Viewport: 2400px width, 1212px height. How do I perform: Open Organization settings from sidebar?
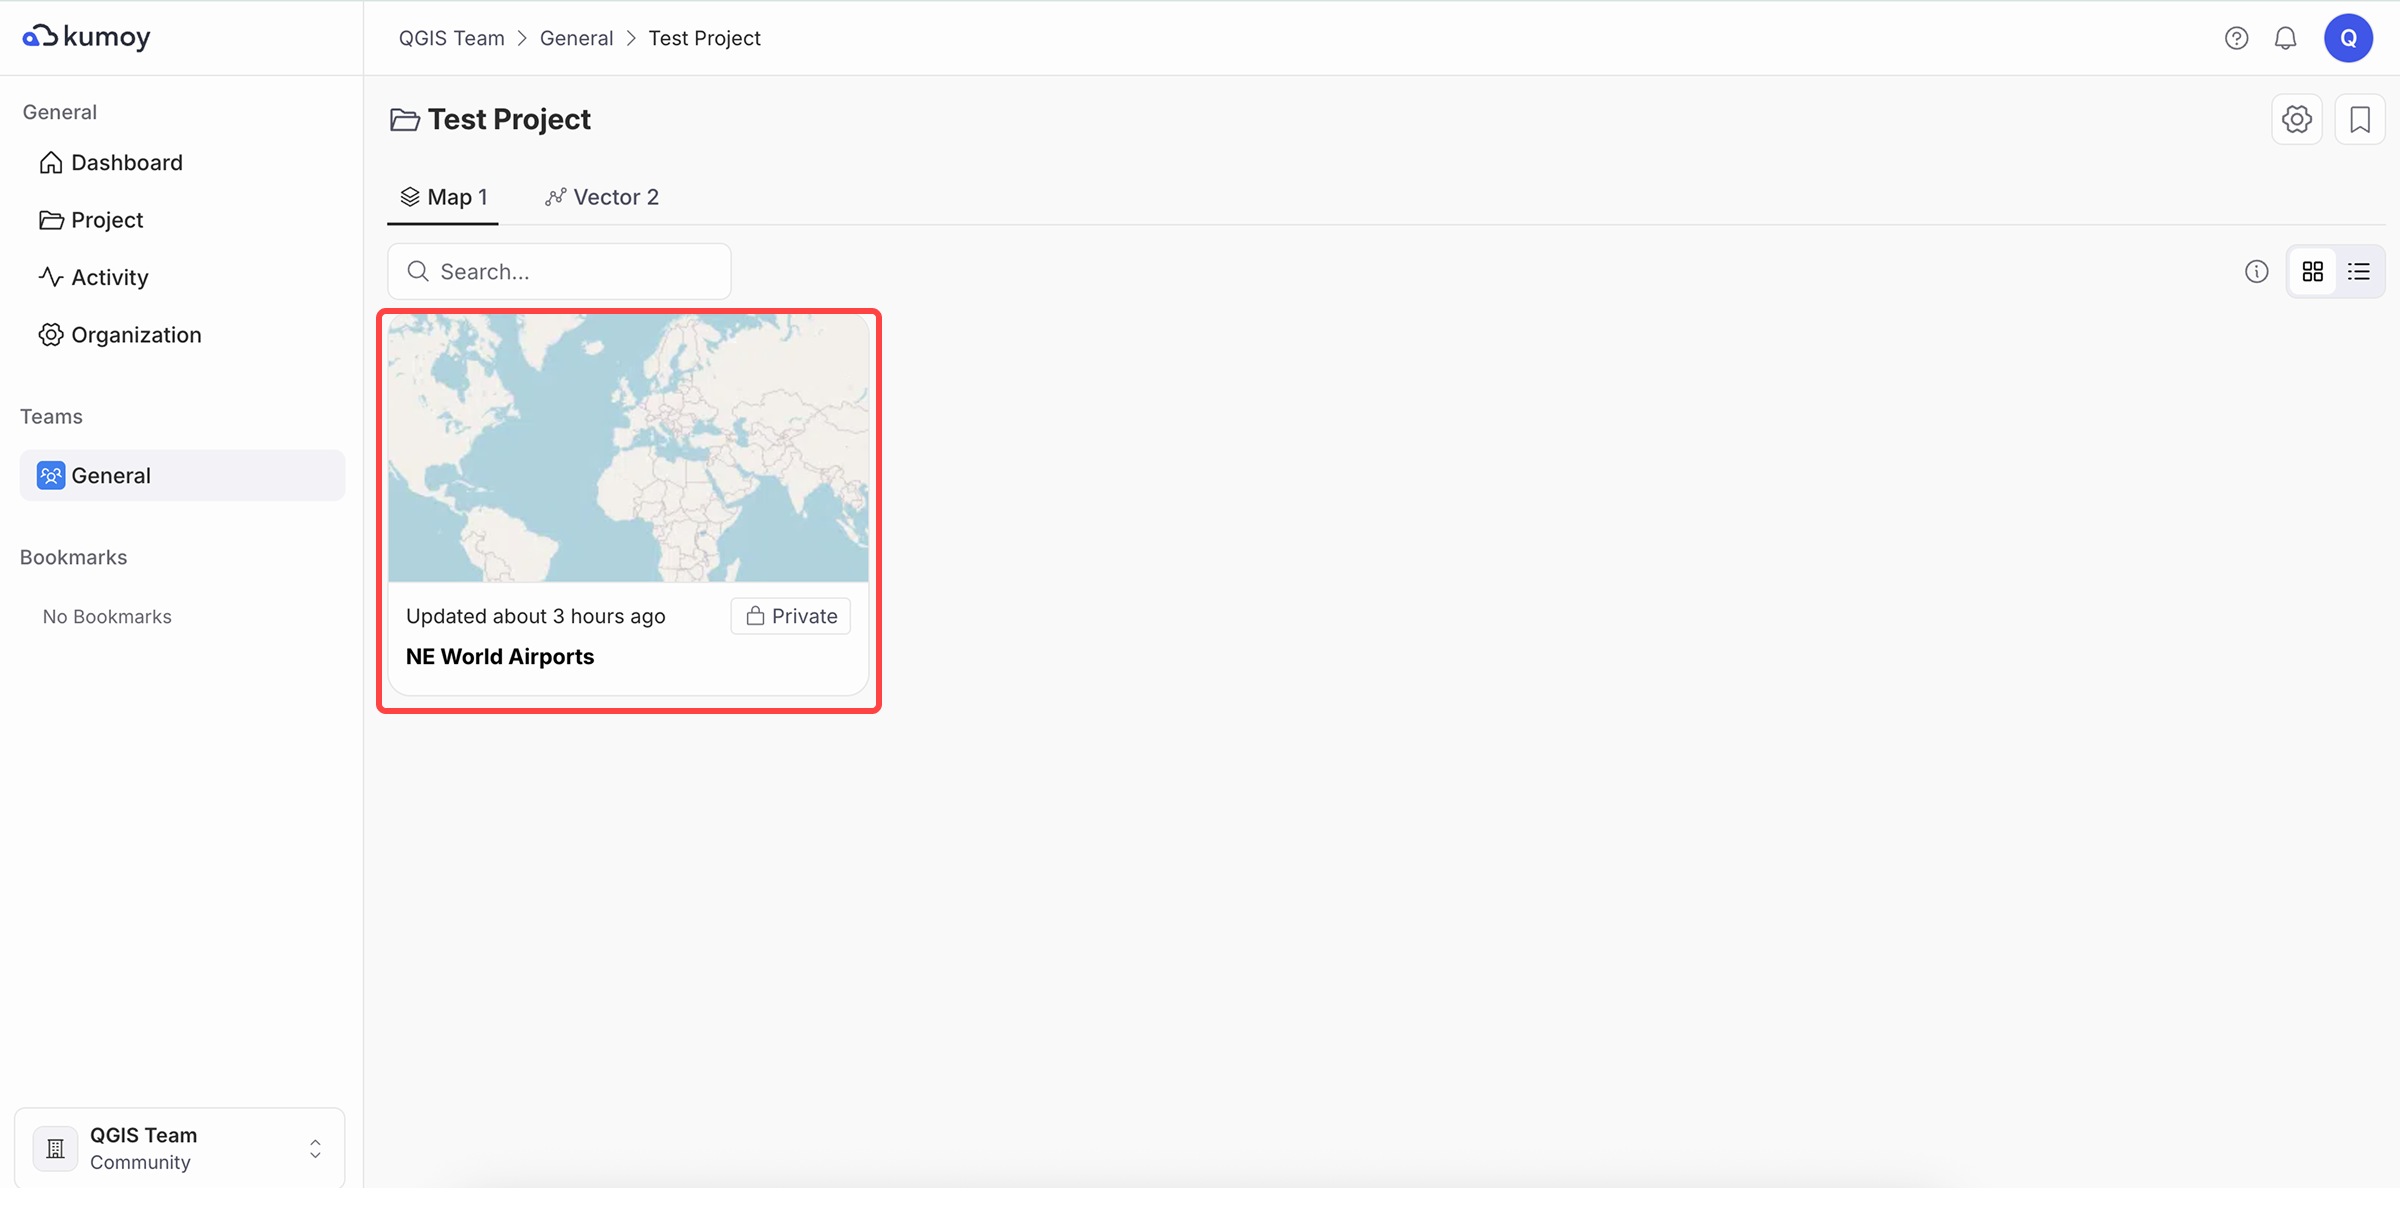136,334
